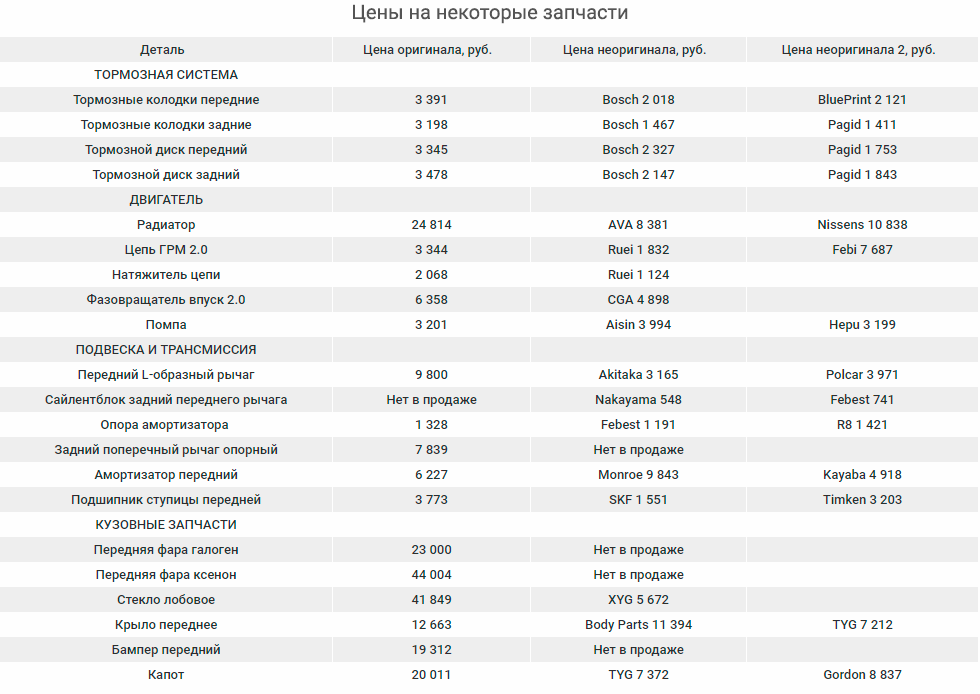Click the 'Bosch 2 018' price cell
Screen dimensions: 980x694
point(638,100)
